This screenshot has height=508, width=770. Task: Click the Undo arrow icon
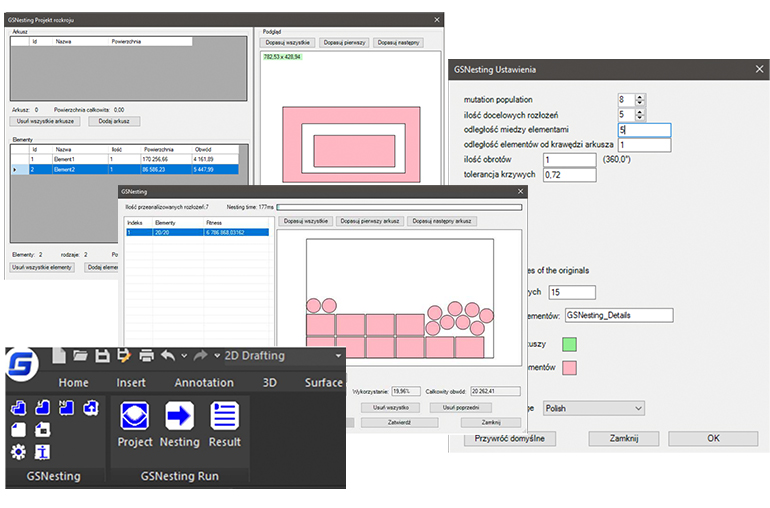coord(167,355)
